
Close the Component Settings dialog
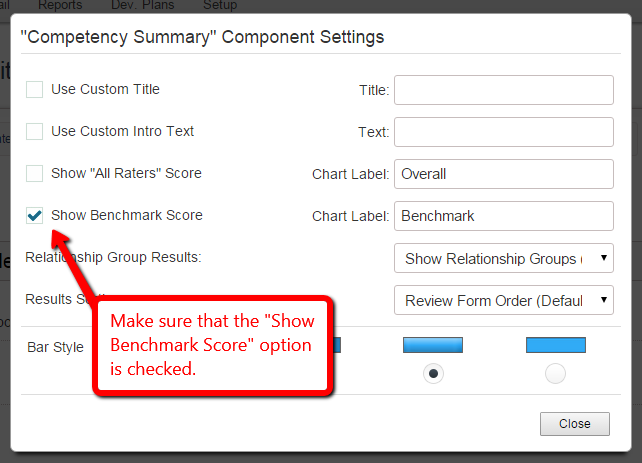(x=574, y=424)
